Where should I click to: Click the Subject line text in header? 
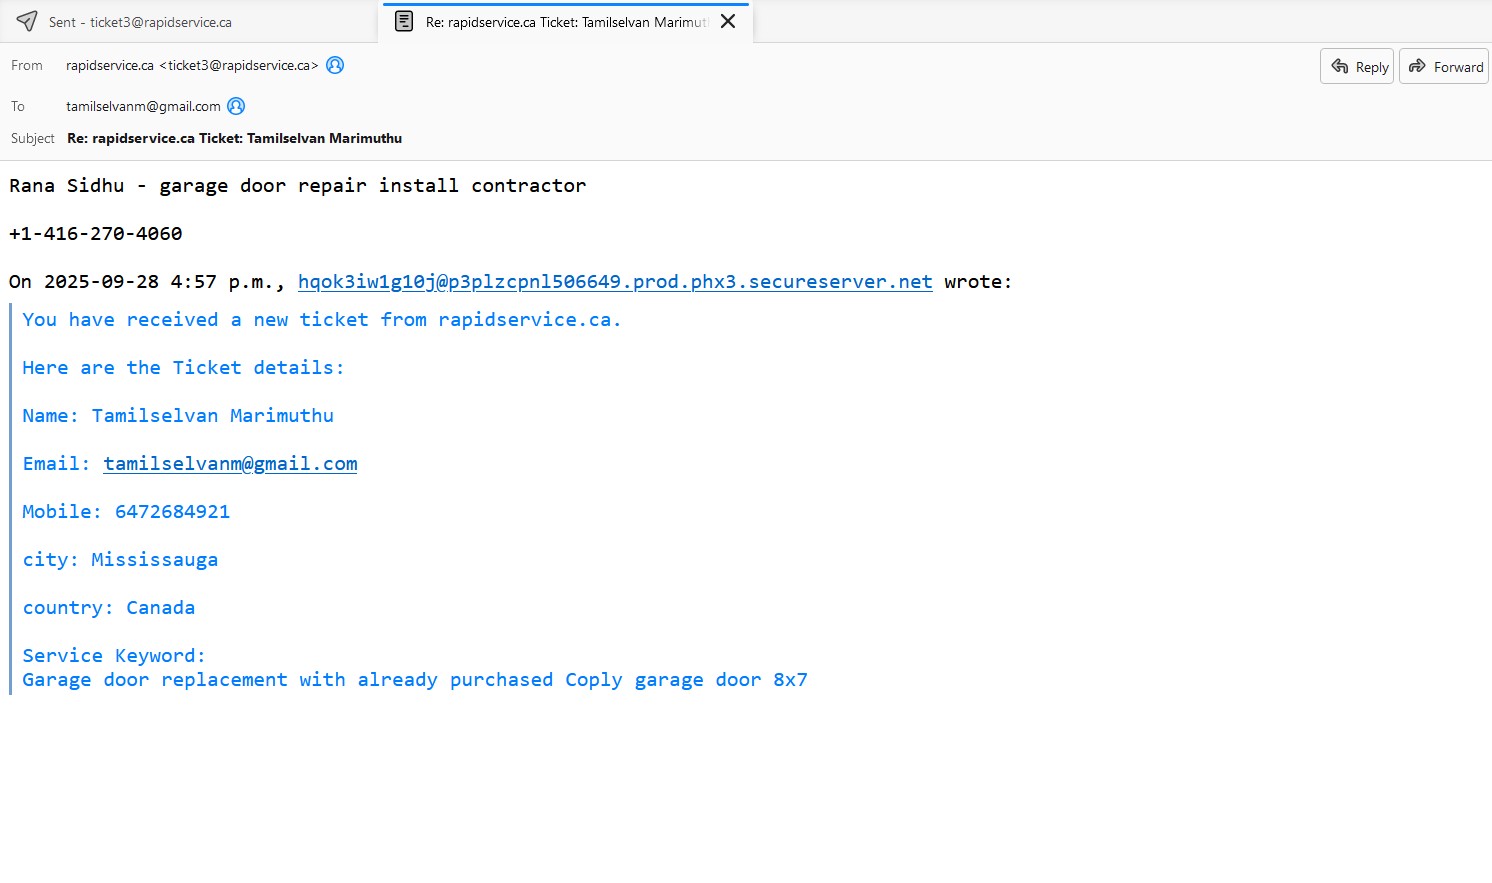pos(234,139)
